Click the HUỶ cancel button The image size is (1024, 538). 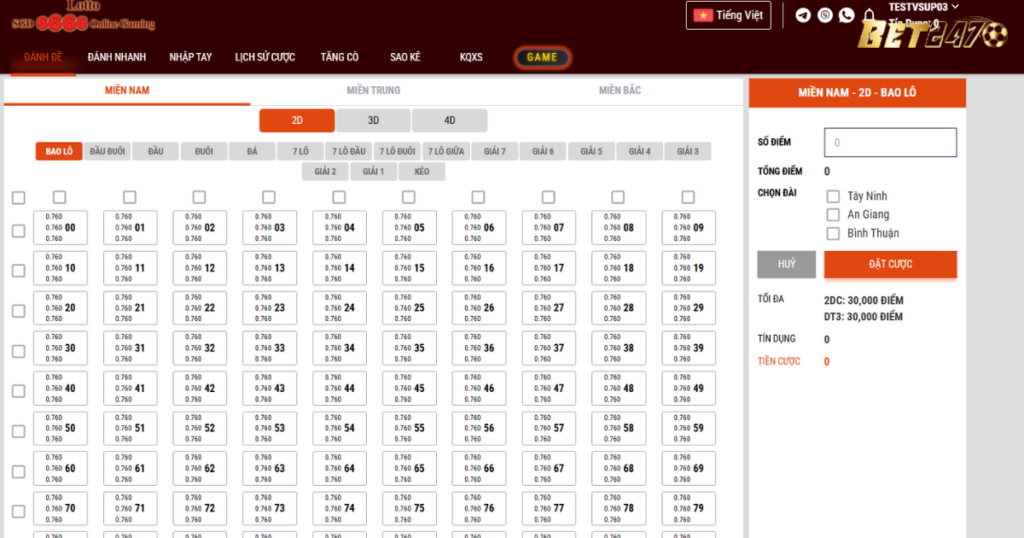point(786,264)
